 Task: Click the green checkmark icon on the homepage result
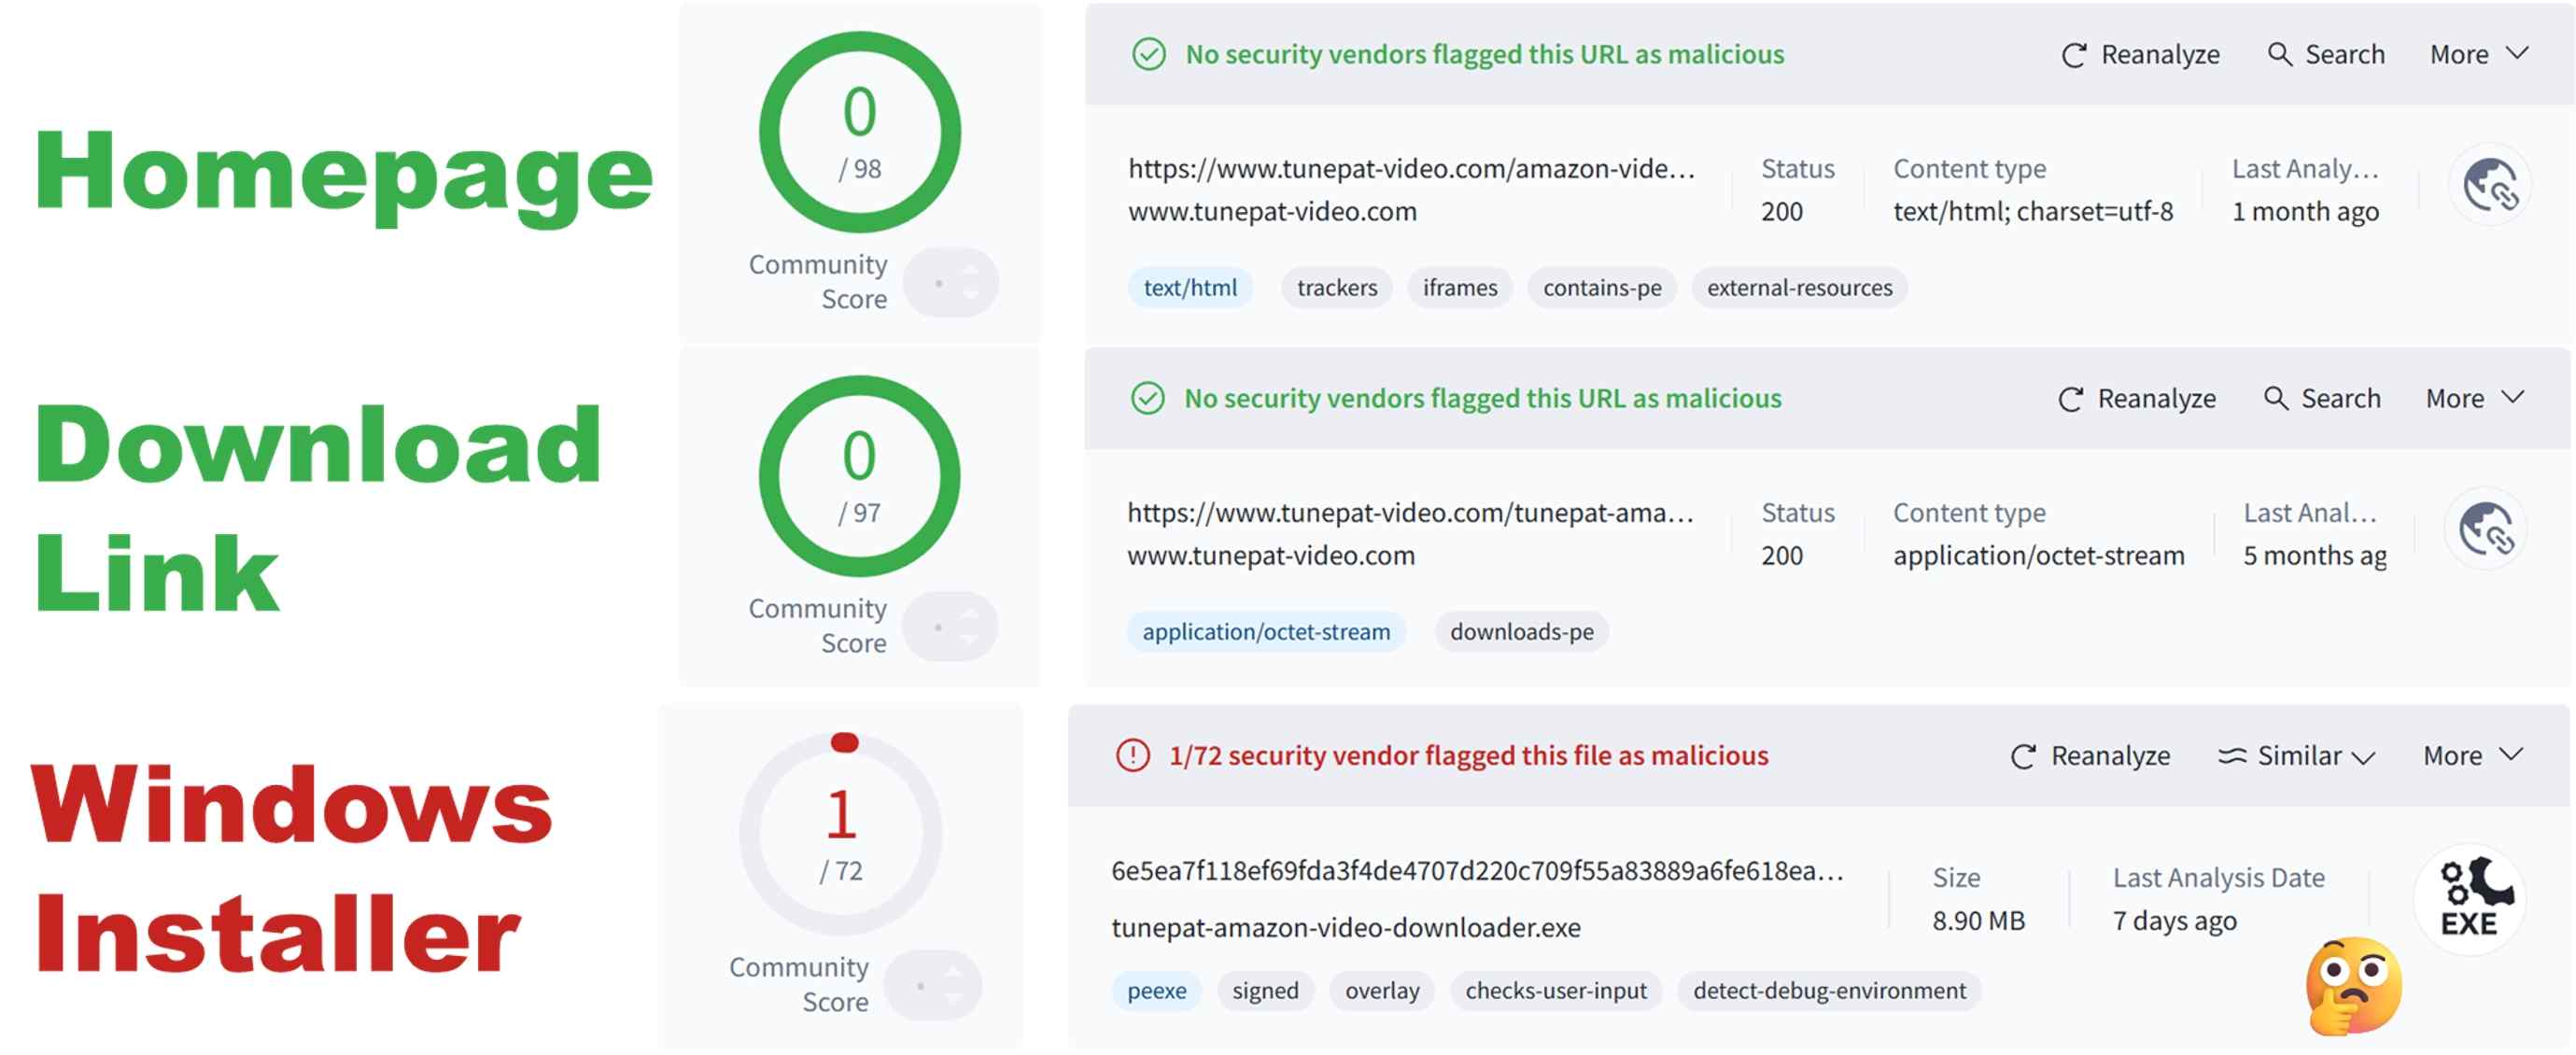click(1148, 54)
